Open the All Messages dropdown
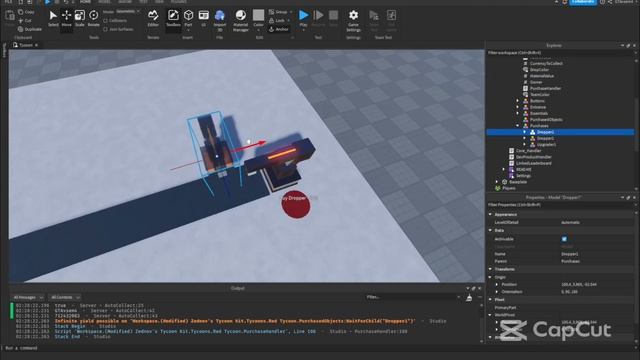The width and height of the screenshot is (640, 360). coord(28,298)
